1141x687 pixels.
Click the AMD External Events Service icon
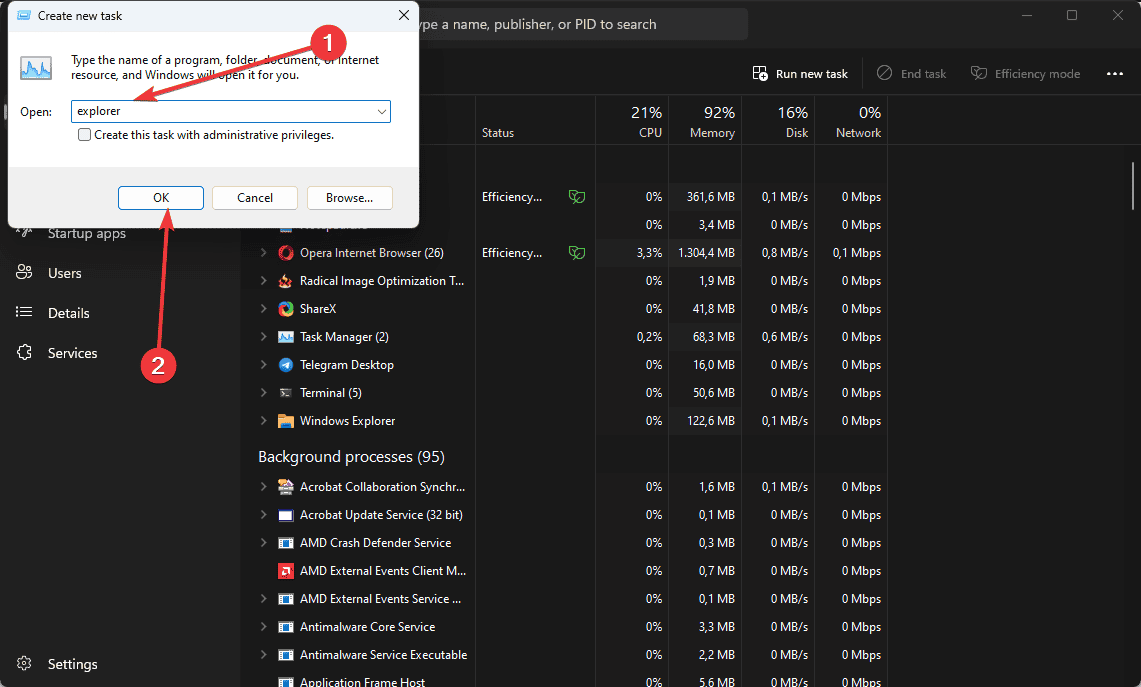coord(286,599)
